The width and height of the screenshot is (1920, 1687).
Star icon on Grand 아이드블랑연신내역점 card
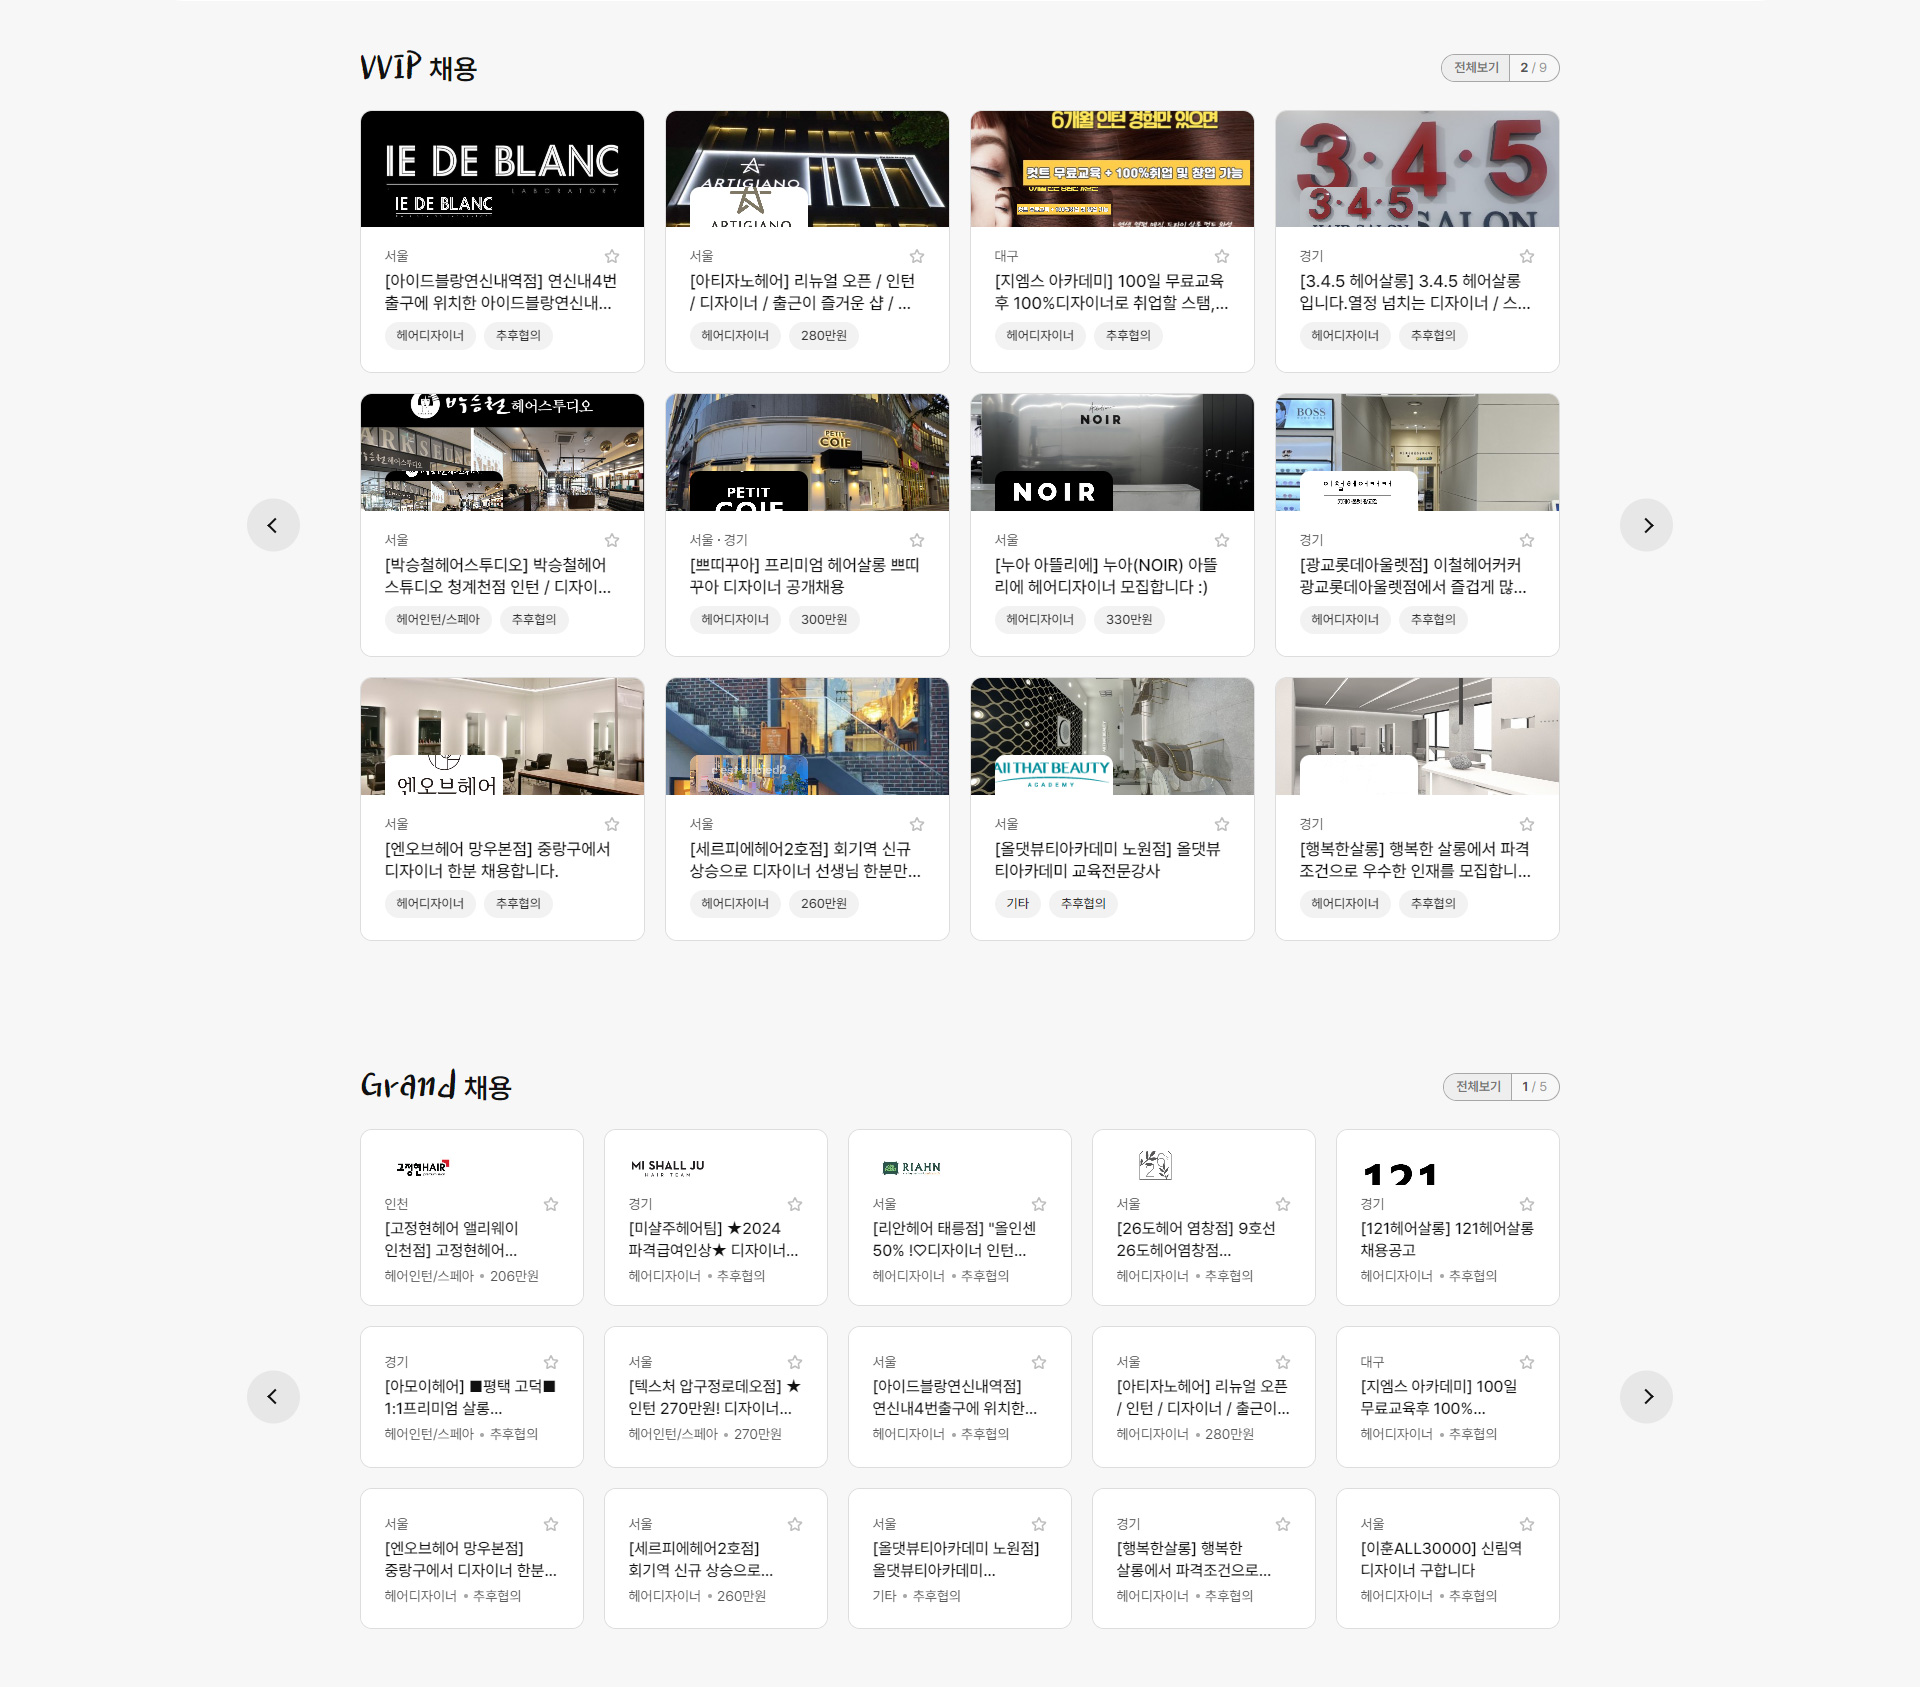(x=1039, y=1362)
